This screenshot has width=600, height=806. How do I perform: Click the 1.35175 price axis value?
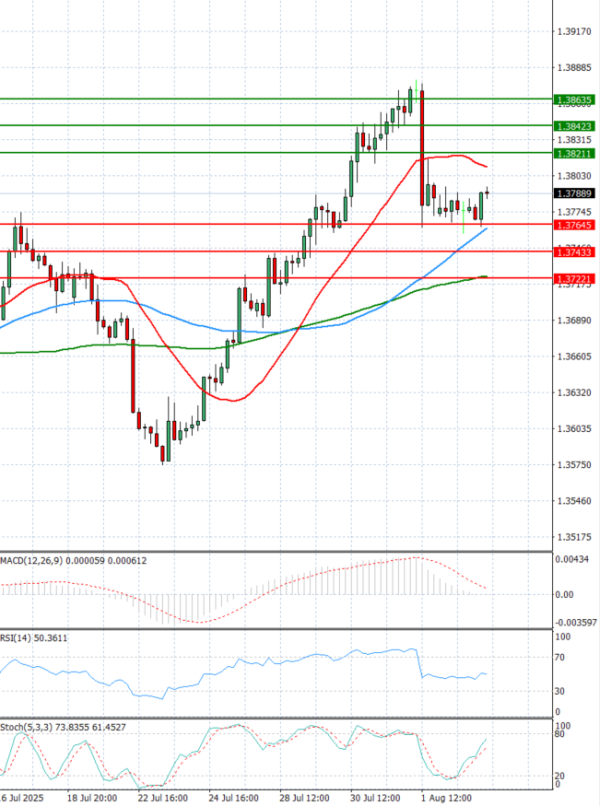(x=574, y=537)
